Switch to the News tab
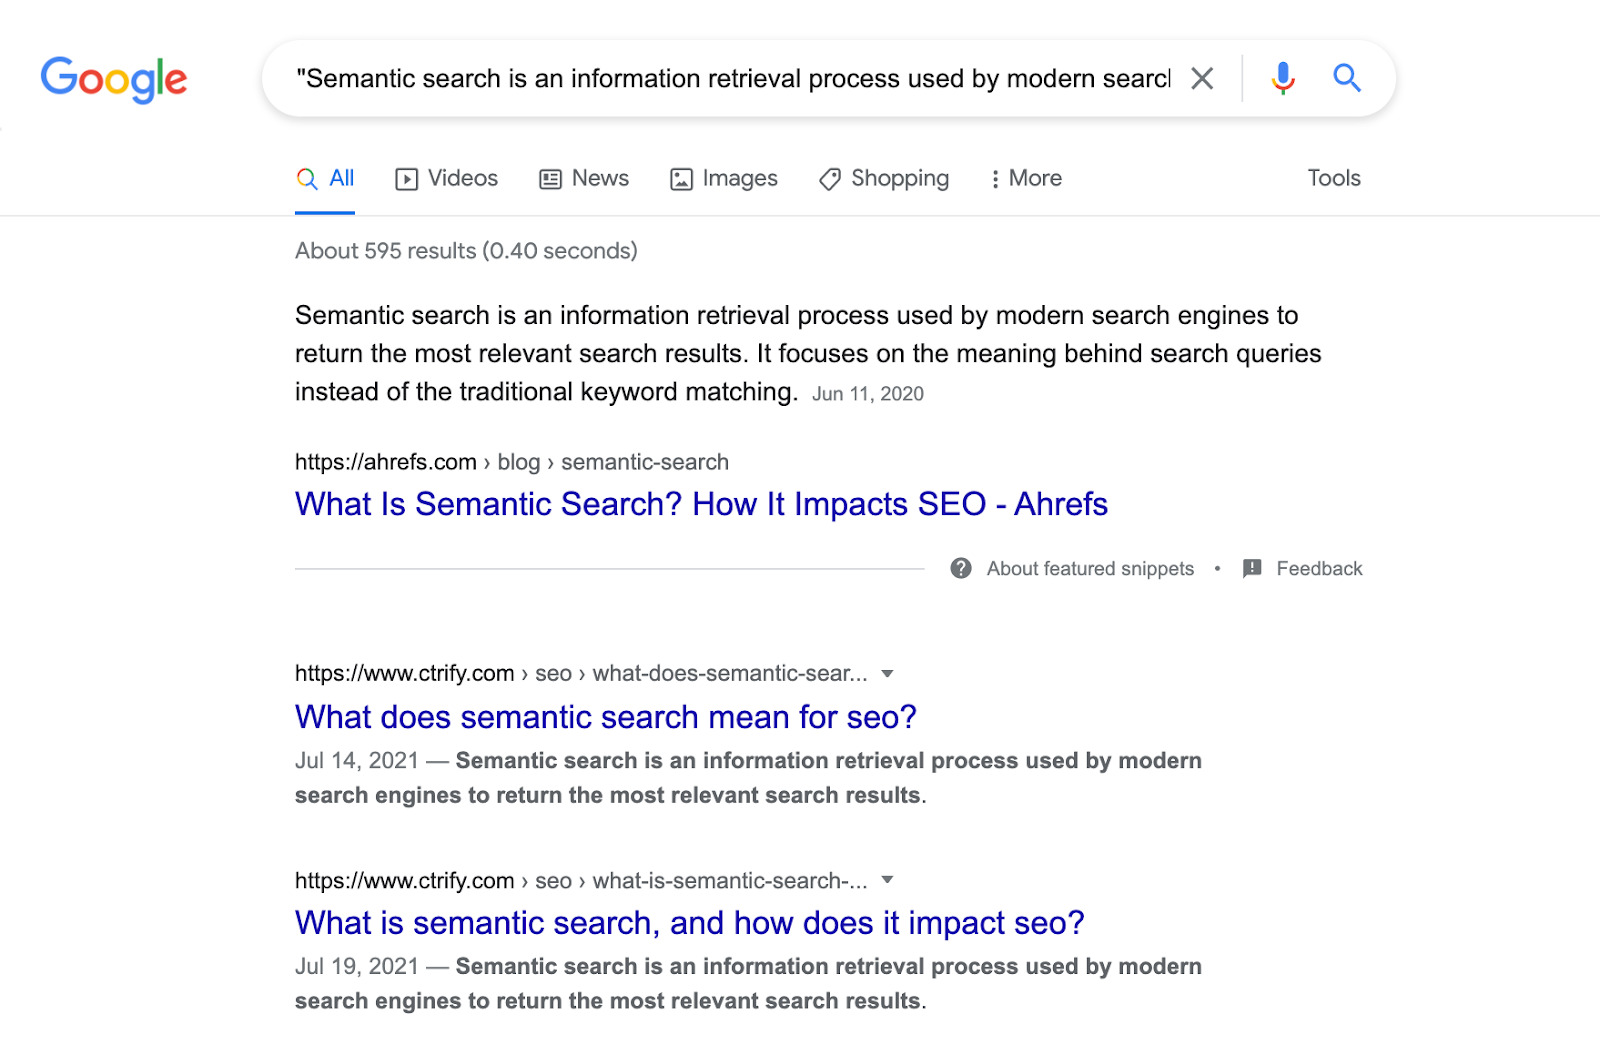1600x1045 pixels. point(585,179)
